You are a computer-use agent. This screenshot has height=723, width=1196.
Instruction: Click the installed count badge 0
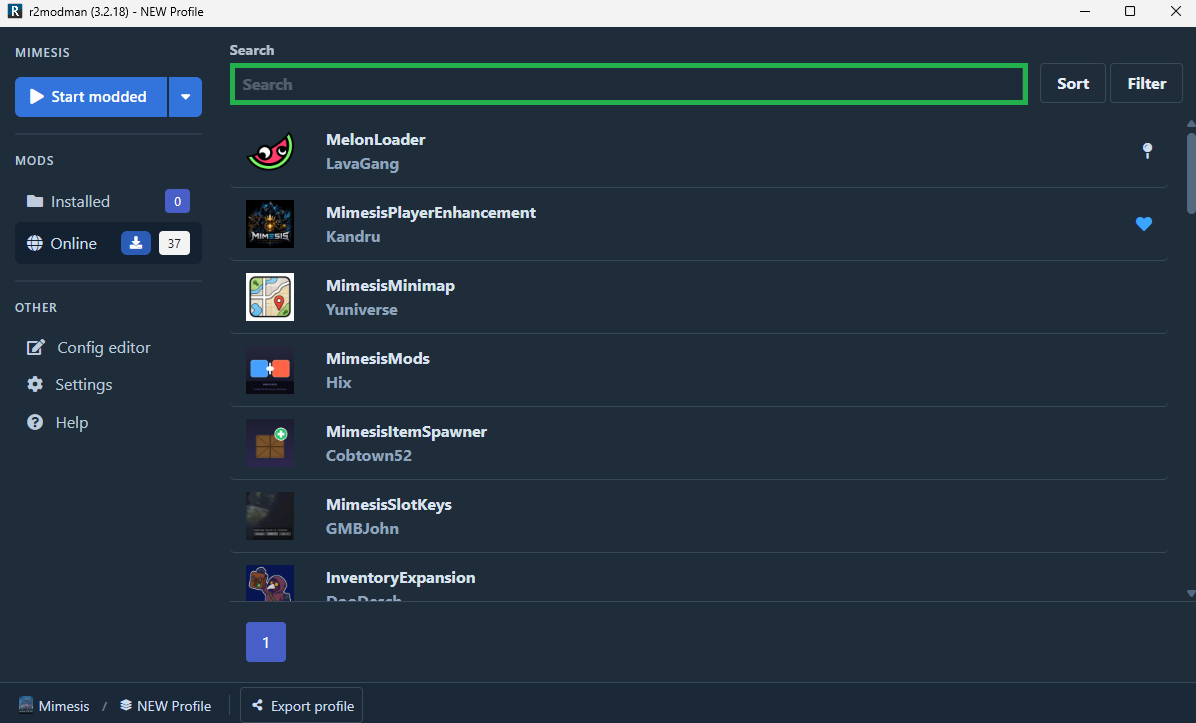178,201
